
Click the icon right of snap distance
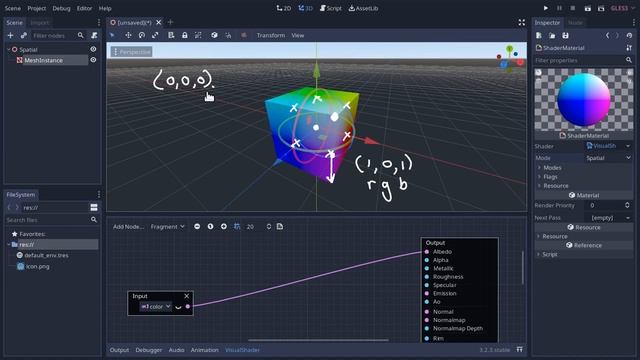280,227
